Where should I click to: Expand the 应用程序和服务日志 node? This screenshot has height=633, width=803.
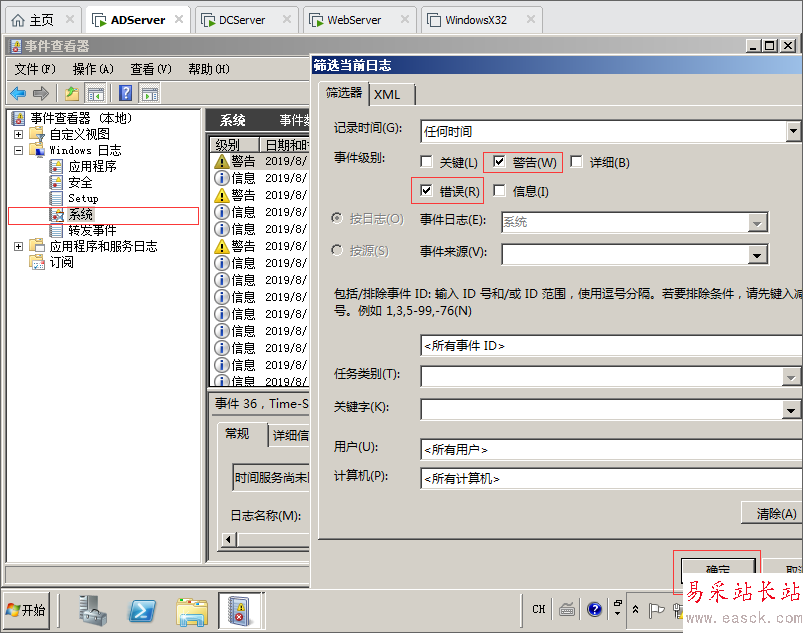(18, 246)
